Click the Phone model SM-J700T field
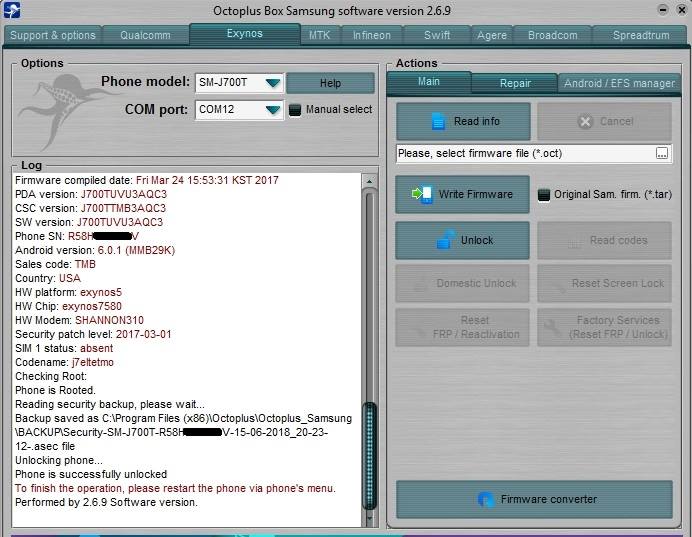The image size is (692, 537). (240, 83)
